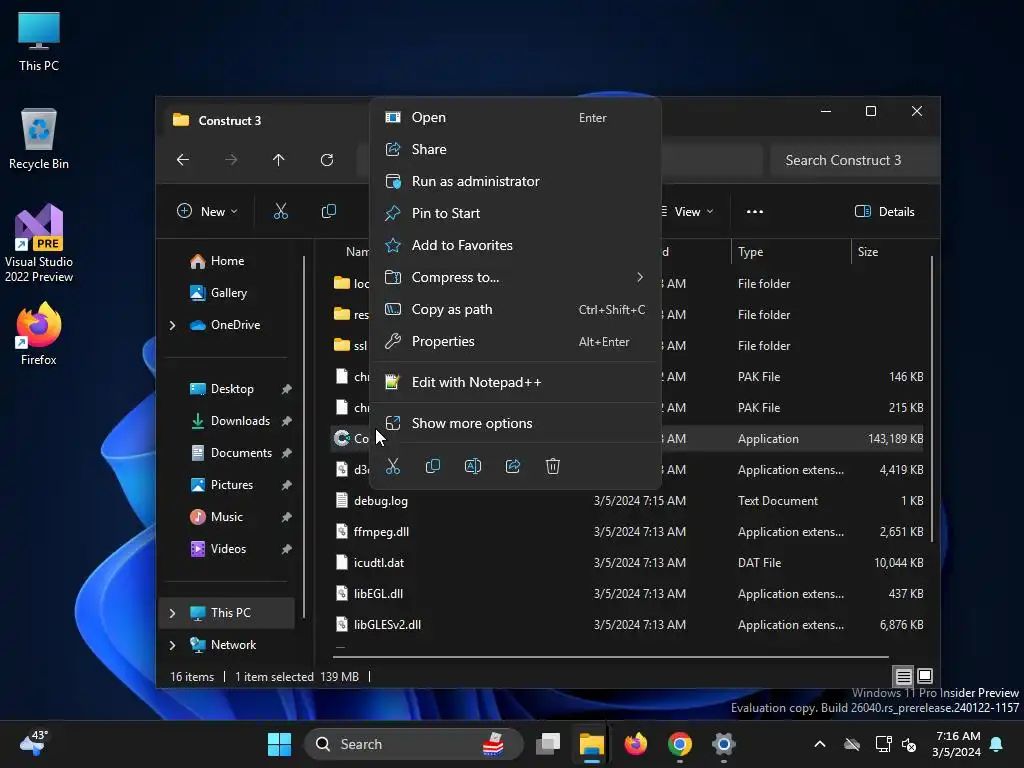Viewport: 1024px width, 768px height.
Task: Open the New dropdown in the toolbar
Action: tap(207, 212)
